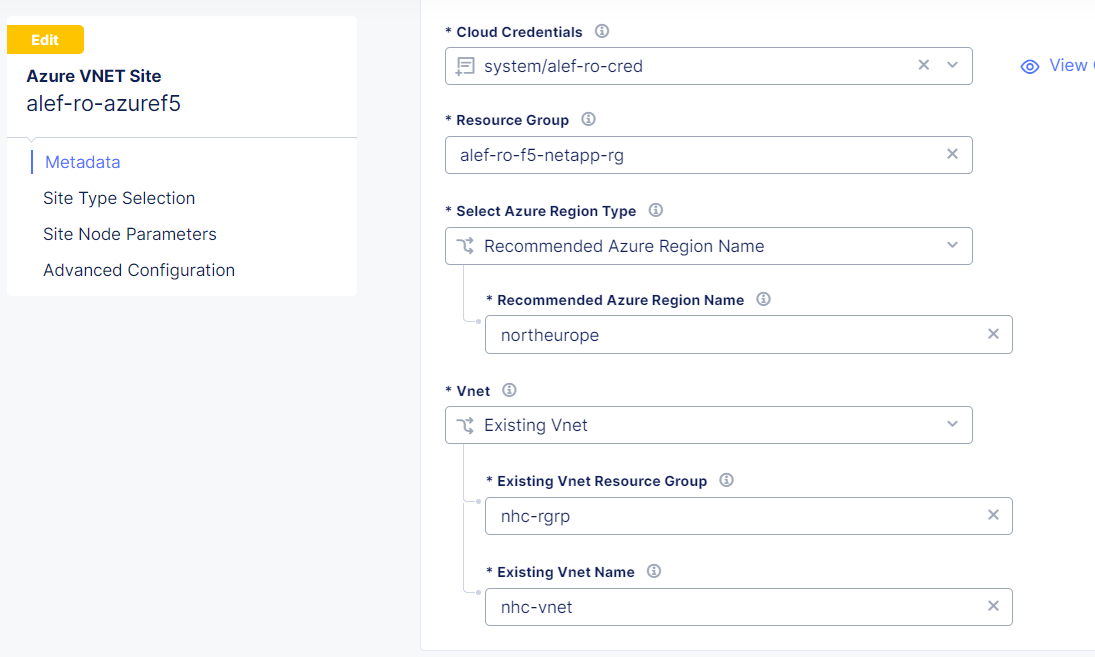Click the info icon beside Resource Group
Viewport: 1095px width, 657px height.
pos(588,119)
